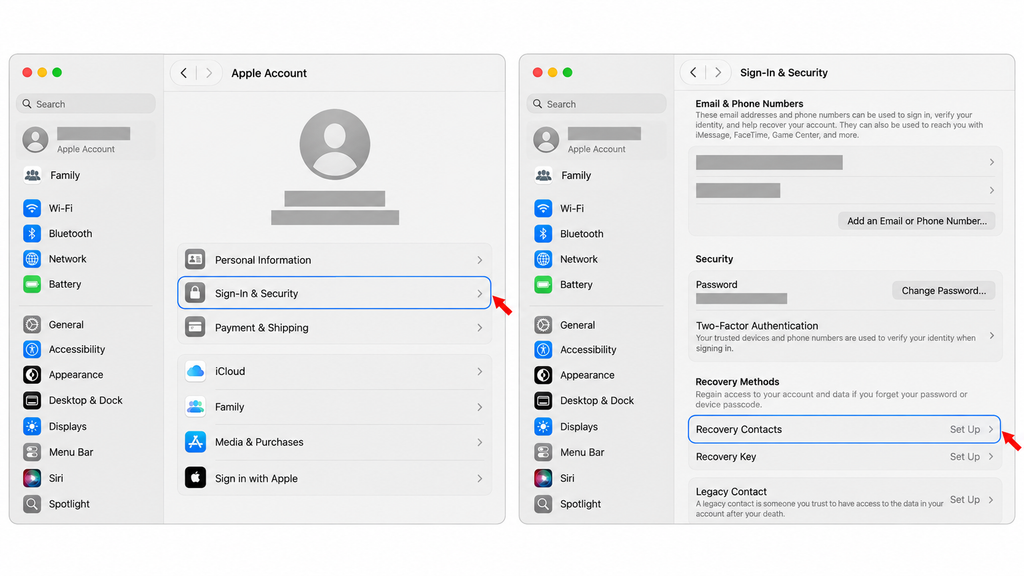Click Battery icon in left window sidebar

32,284
